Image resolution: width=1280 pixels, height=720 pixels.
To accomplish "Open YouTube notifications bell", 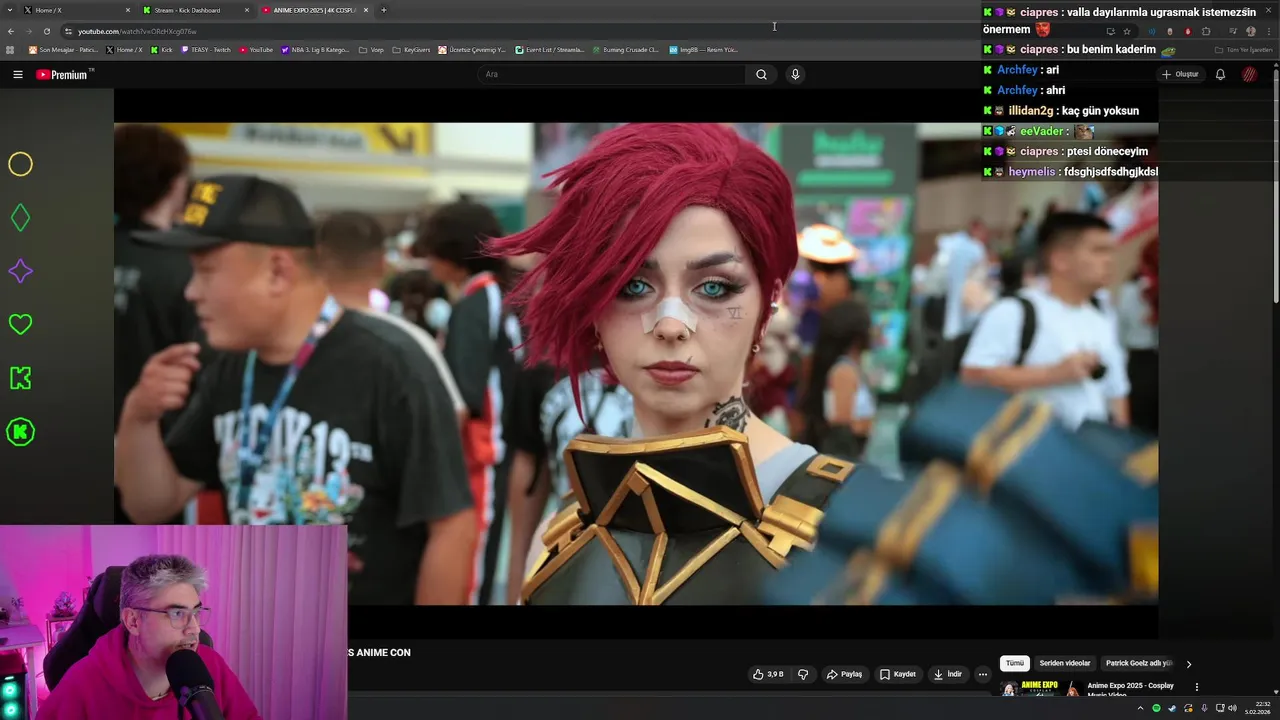I will (x=1220, y=74).
